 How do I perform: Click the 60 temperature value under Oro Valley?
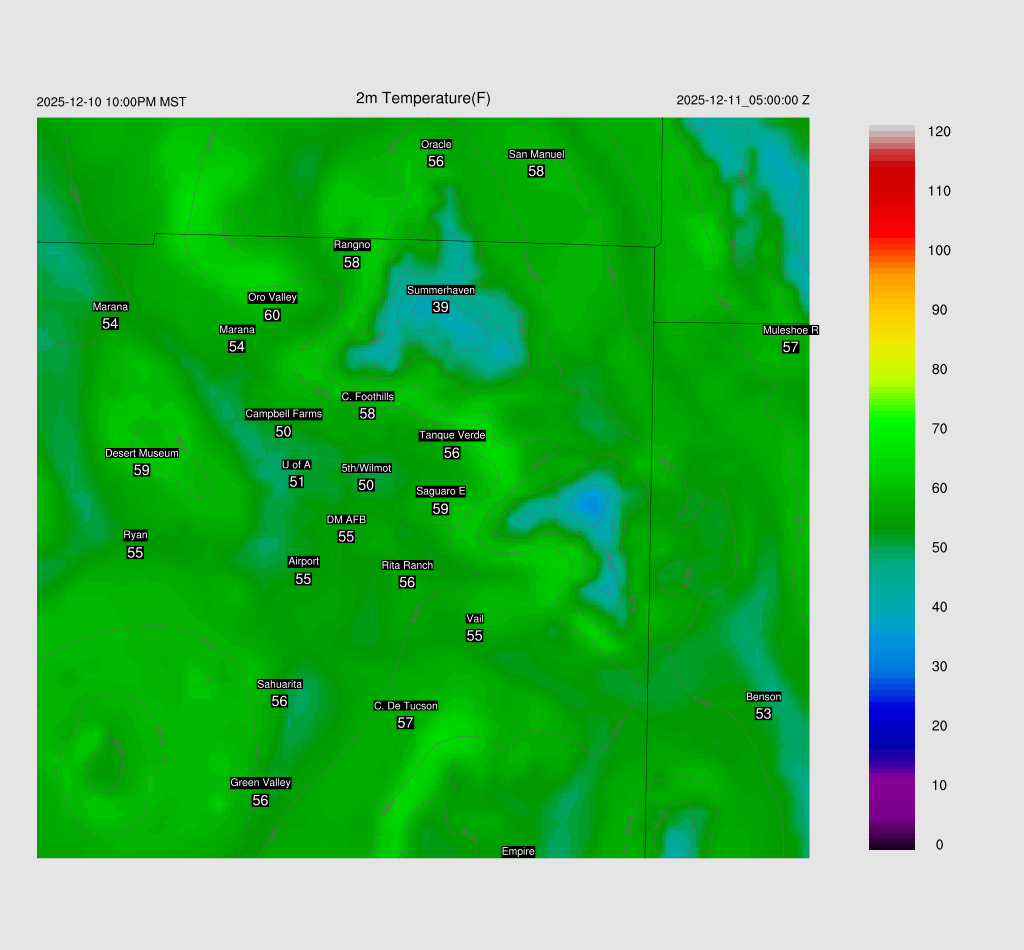[272, 315]
